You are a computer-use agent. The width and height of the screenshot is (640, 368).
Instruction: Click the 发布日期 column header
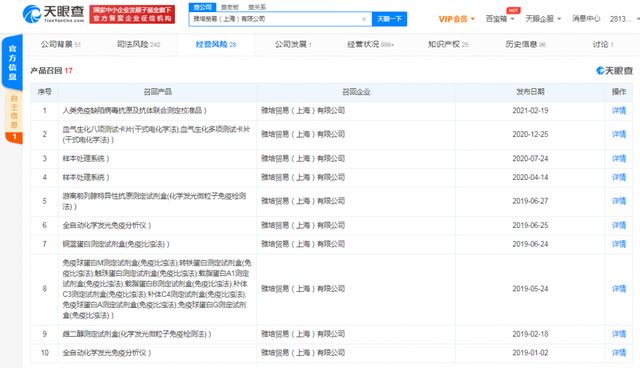click(x=530, y=92)
